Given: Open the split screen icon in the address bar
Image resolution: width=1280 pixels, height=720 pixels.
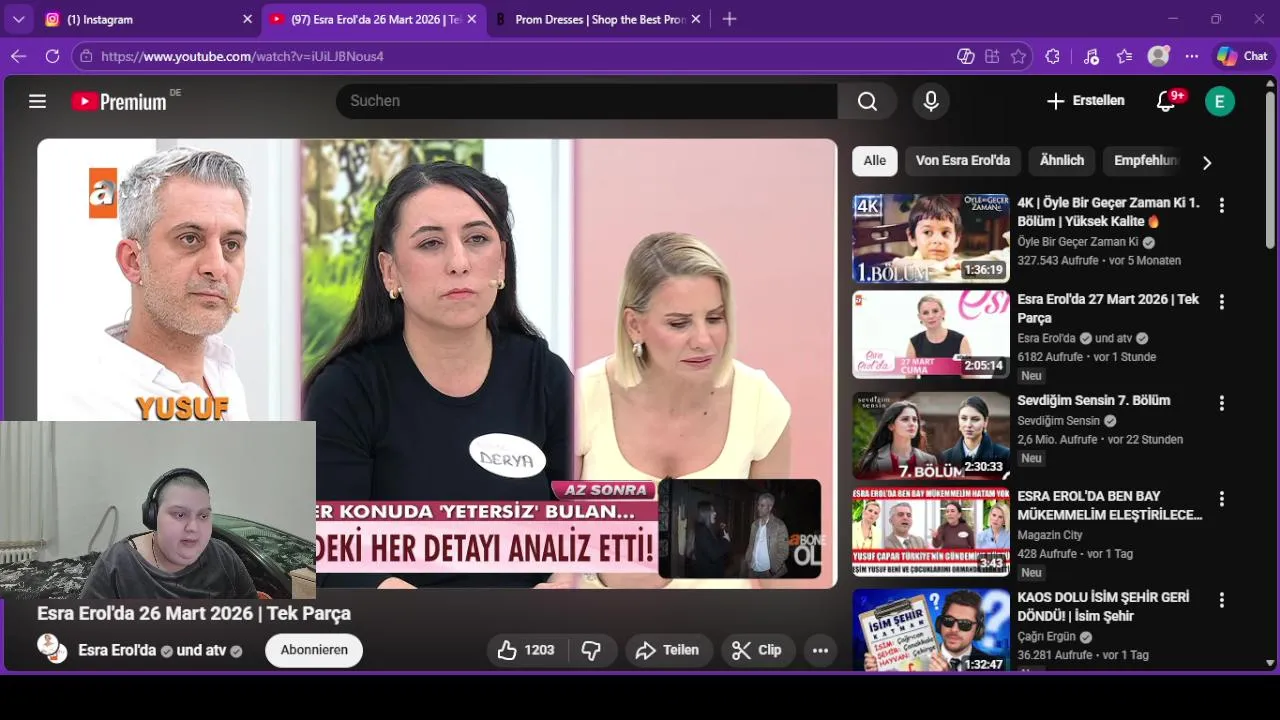Looking at the screenshot, I should (x=965, y=56).
